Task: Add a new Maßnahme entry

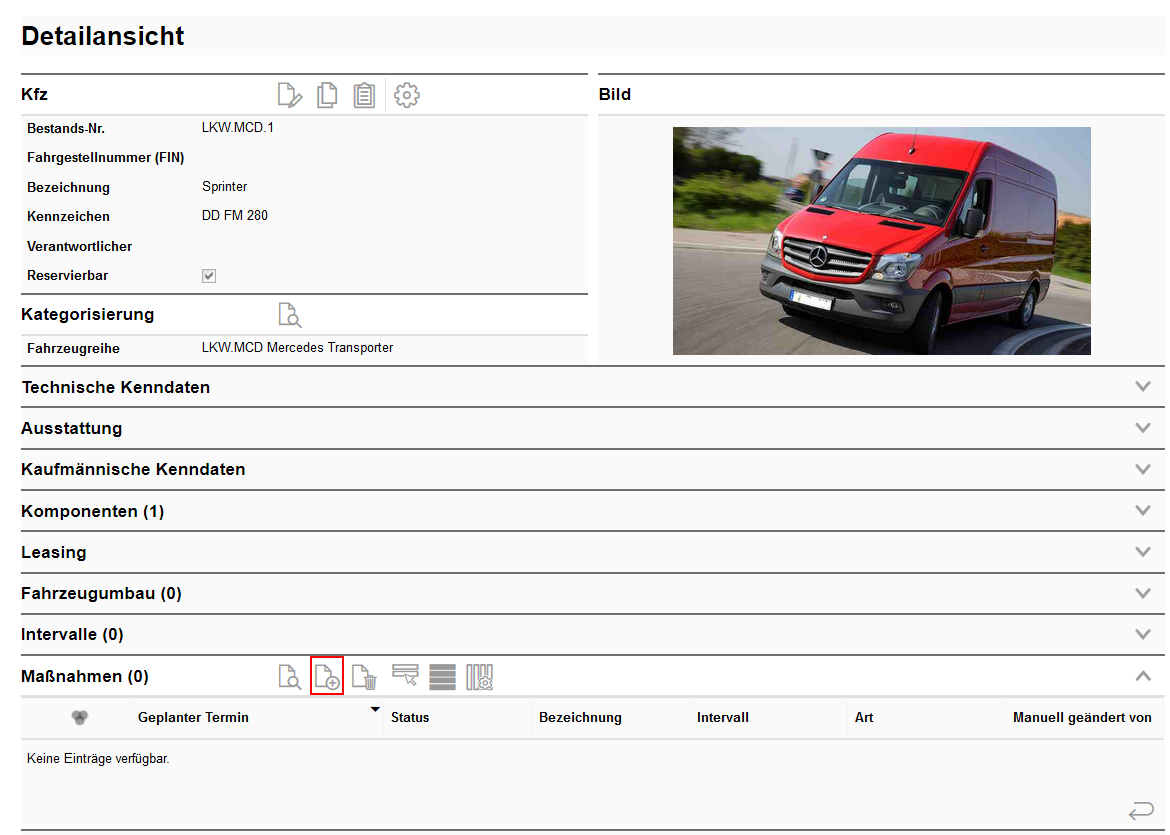Action: [x=327, y=677]
